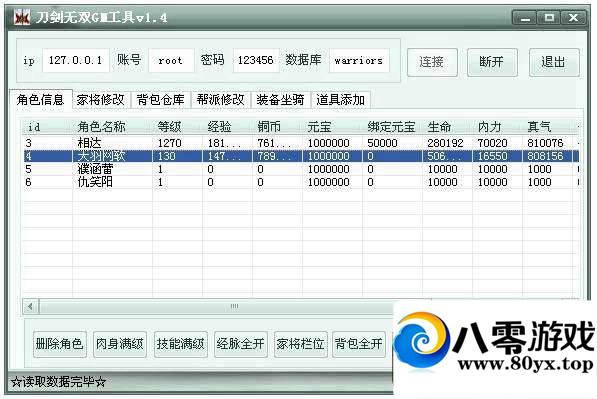597x399 pixels.
Task: Click the 元宝 column header
Action: pos(332,127)
